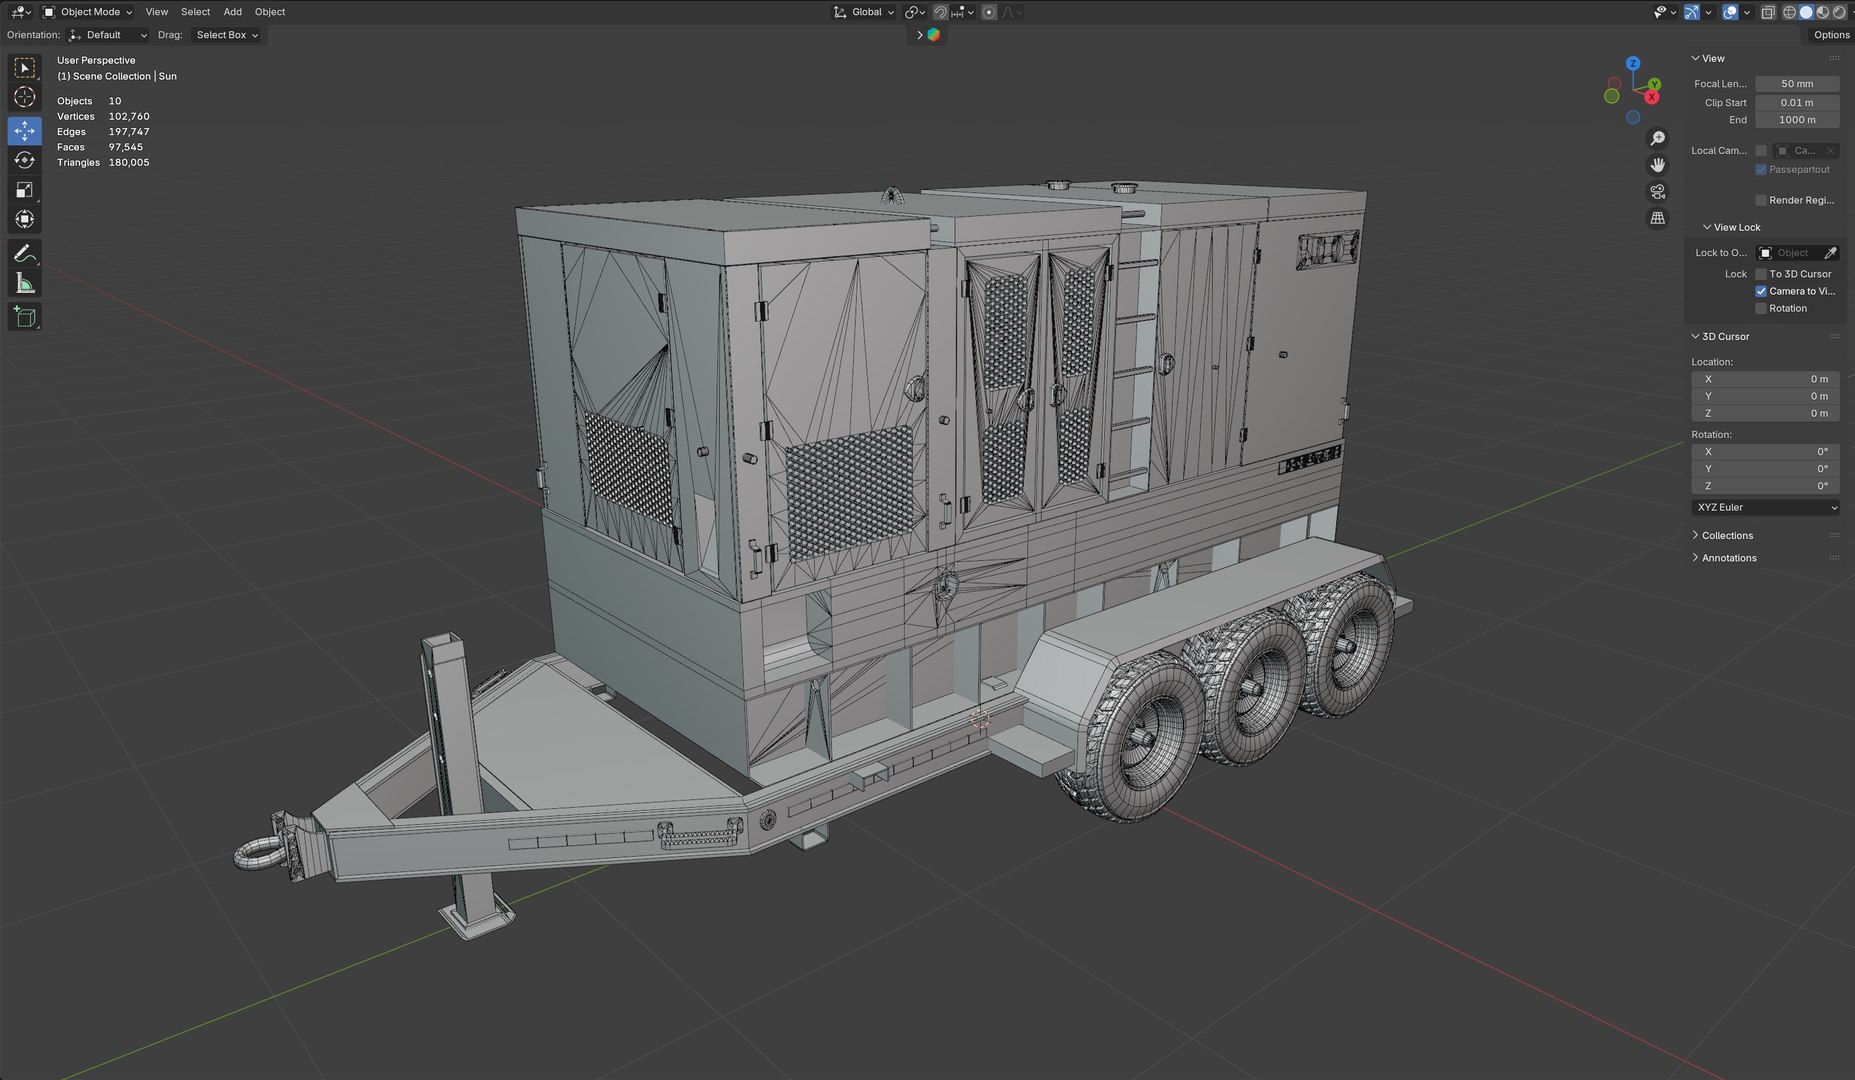Image resolution: width=1855 pixels, height=1080 pixels.
Task: Click the eyedropper next to Lock to Object
Action: coord(1830,253)
